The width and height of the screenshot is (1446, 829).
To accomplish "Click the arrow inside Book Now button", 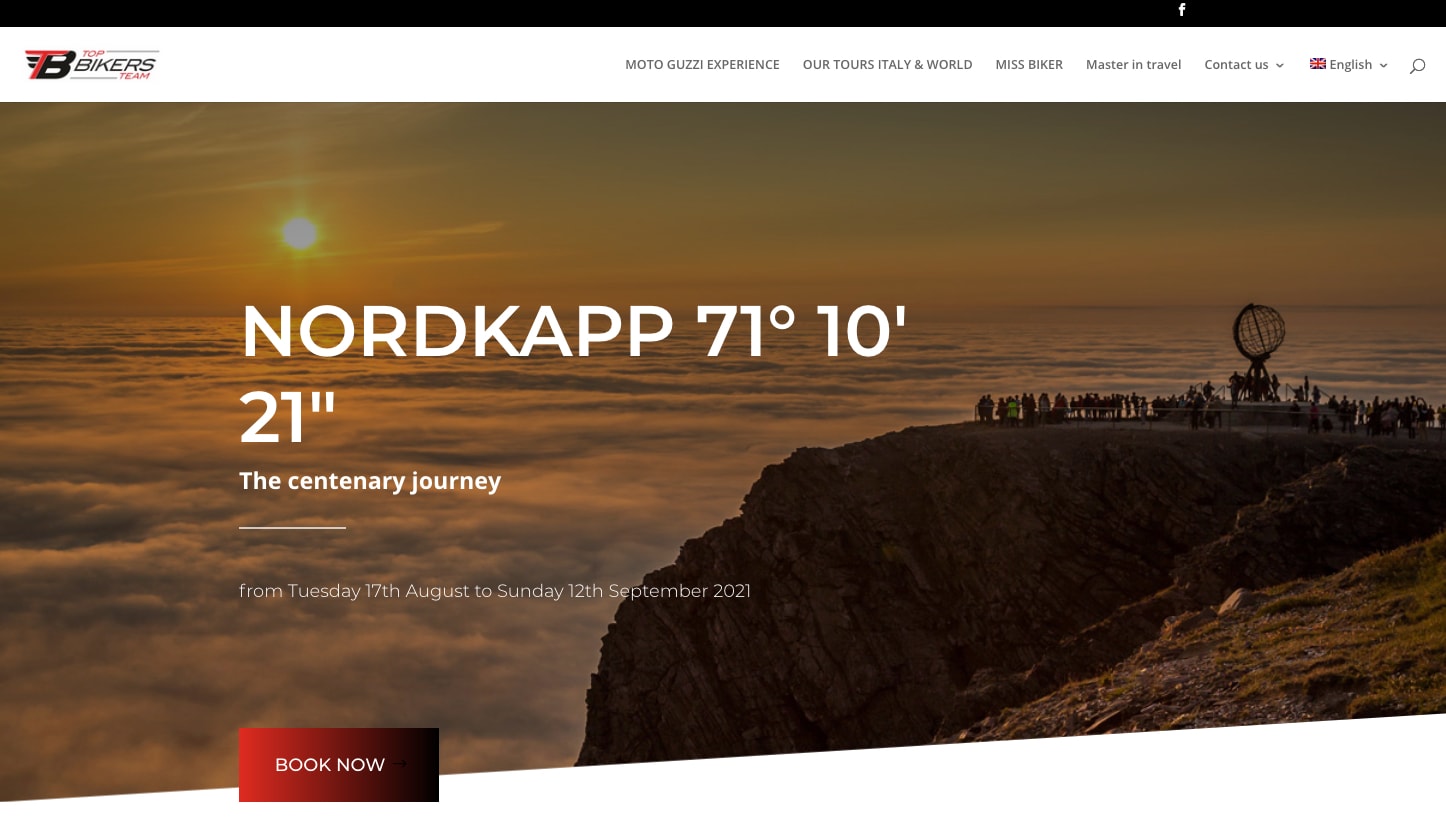I will tap(399, 764).
